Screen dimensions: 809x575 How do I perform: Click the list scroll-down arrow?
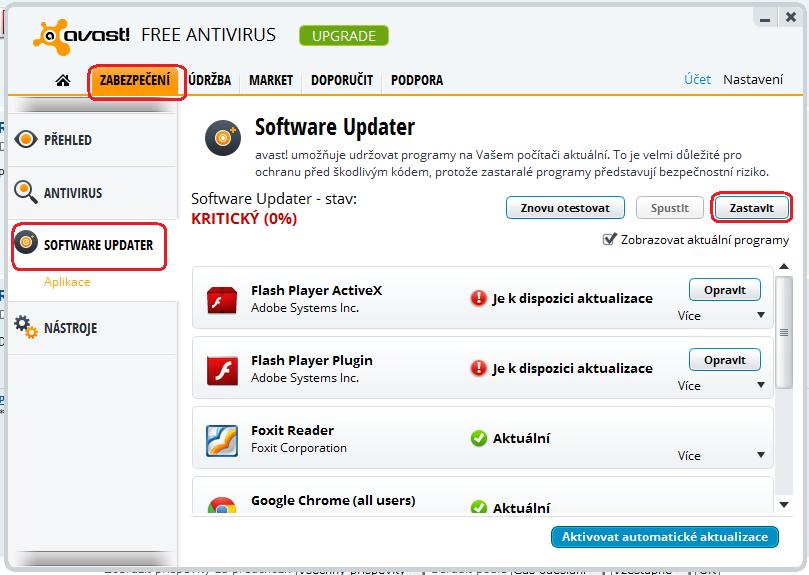coord(784,505)
